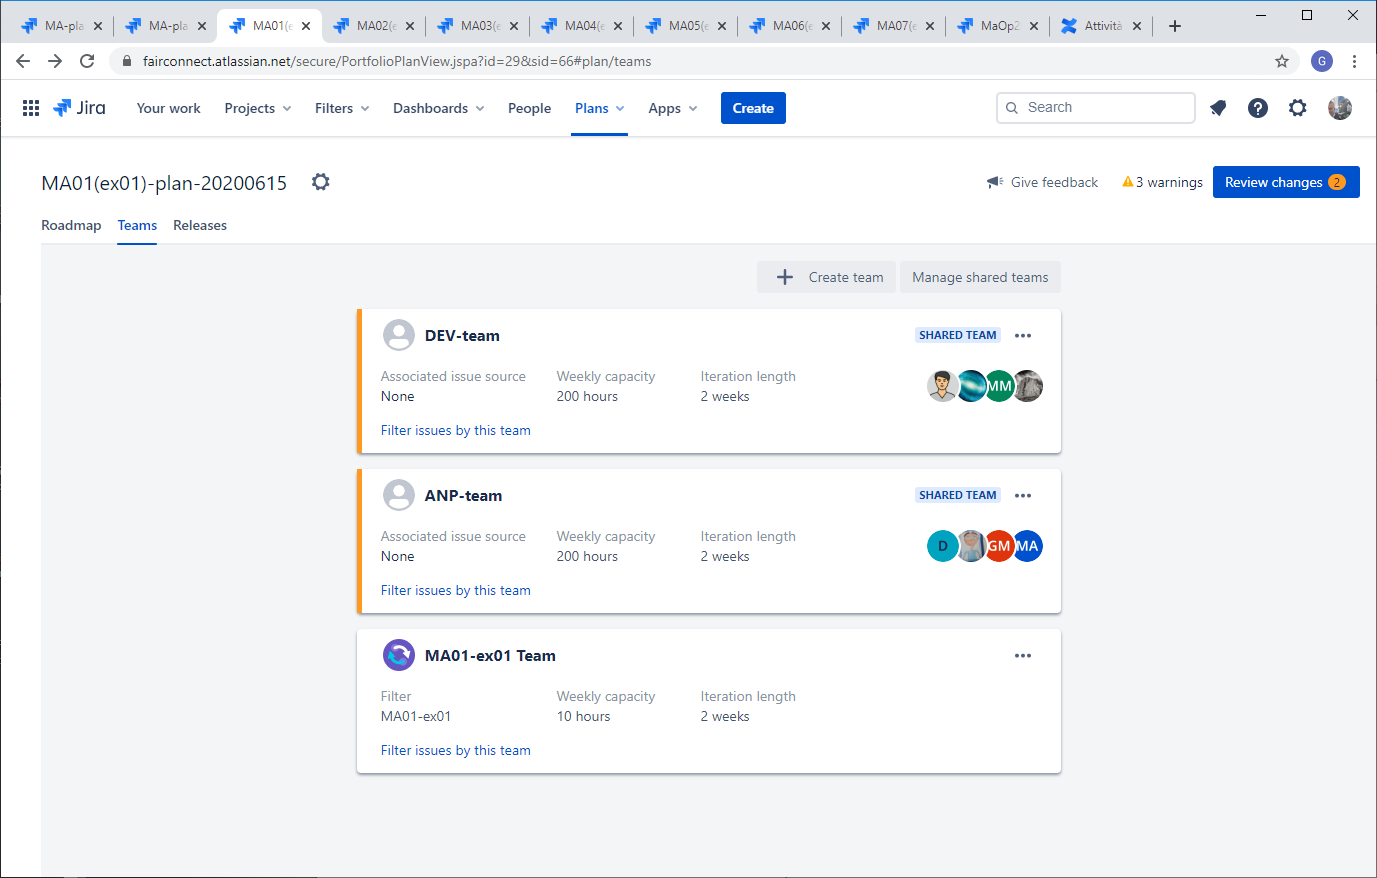Switch to the Releases tab

(200, 225)
